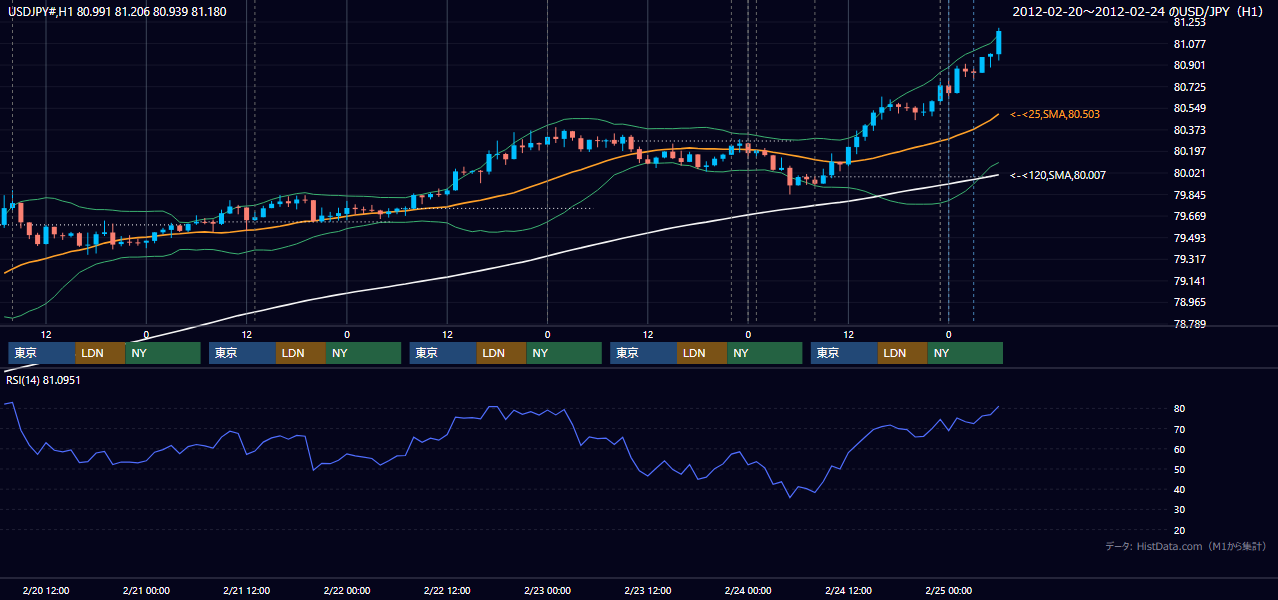Click the 25 SMA label reading 80.503
Screen dimensions: 1278x600
point(1055,115)
